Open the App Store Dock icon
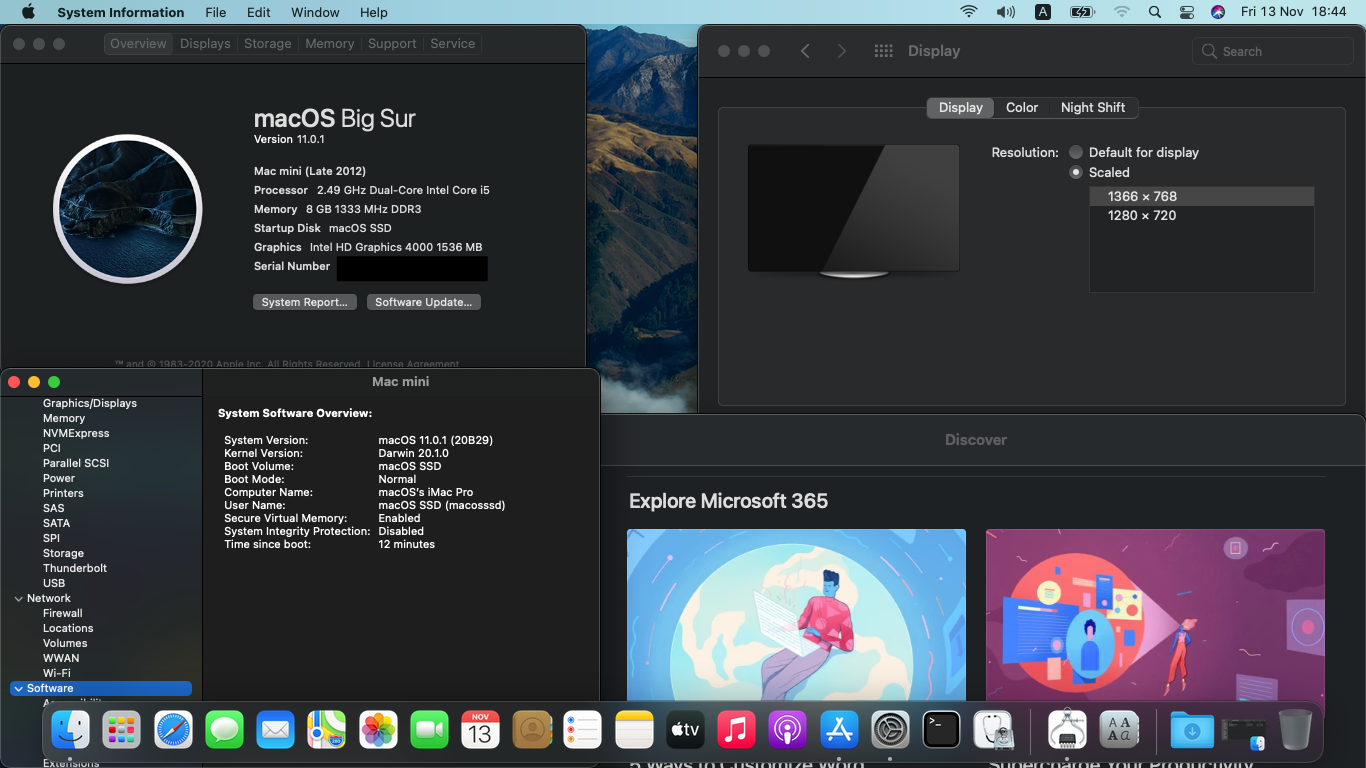 [x=839, y=730]
